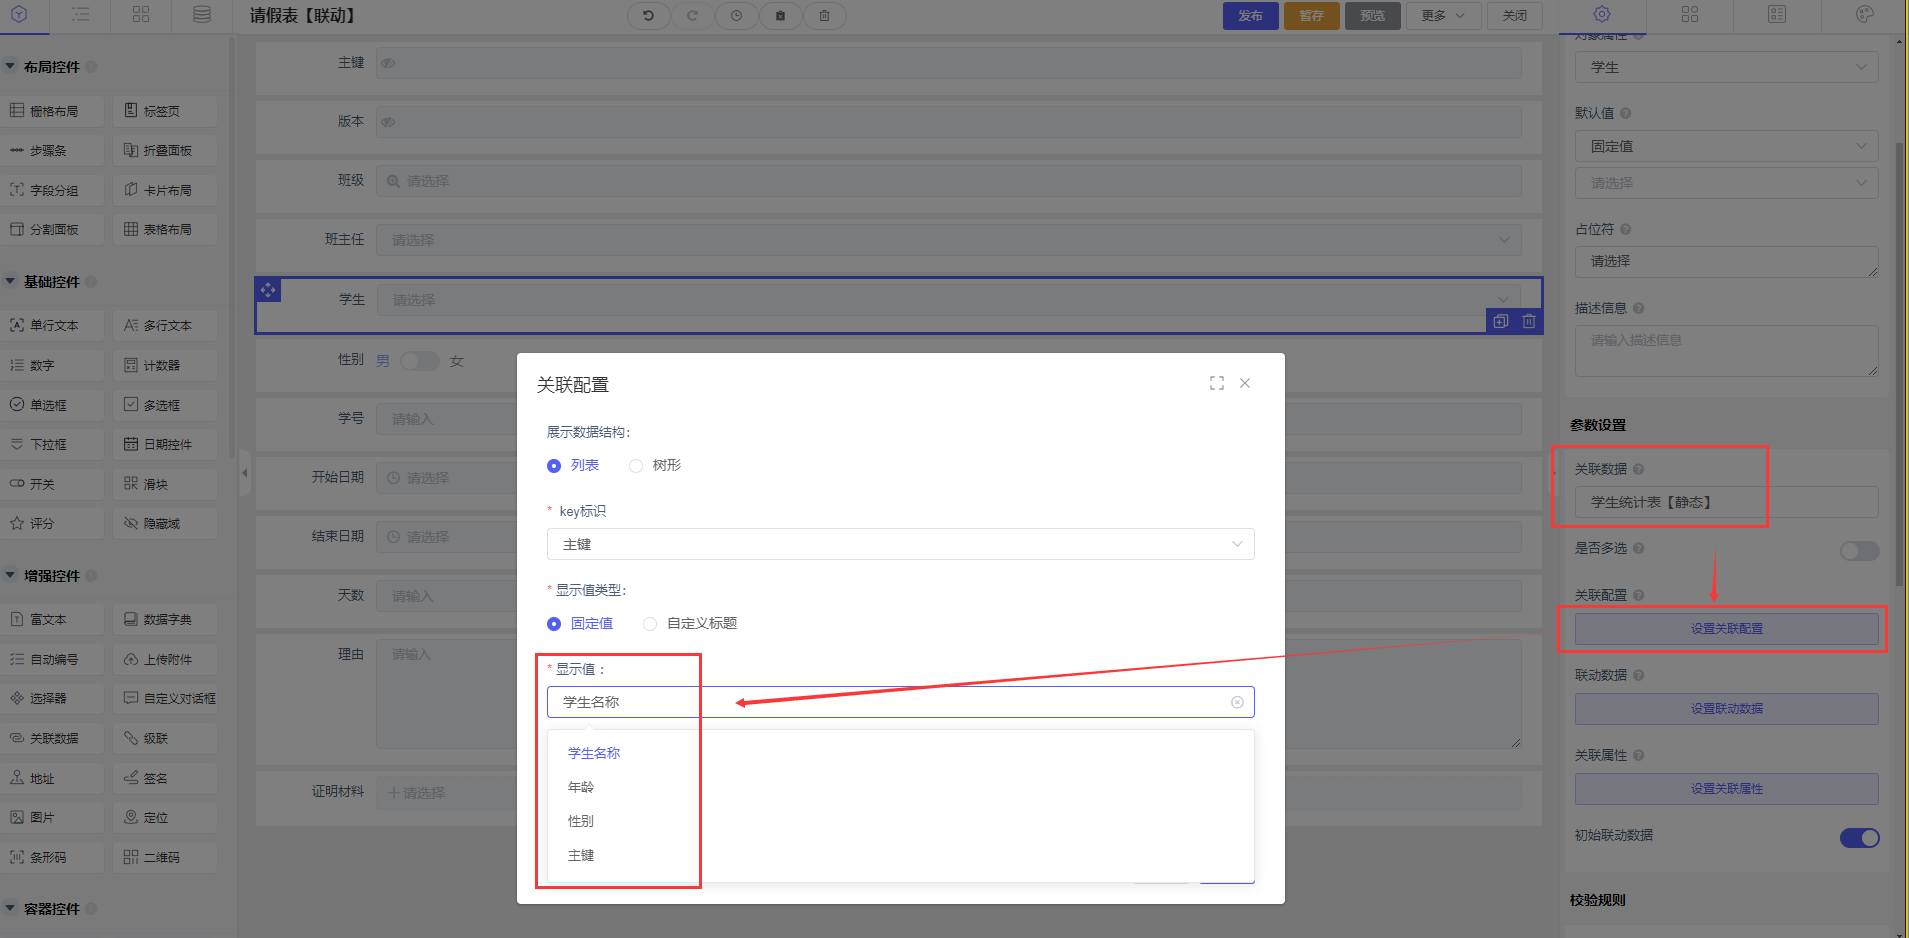Click the undo arrow icon in top toolbar

click(648, 16)
